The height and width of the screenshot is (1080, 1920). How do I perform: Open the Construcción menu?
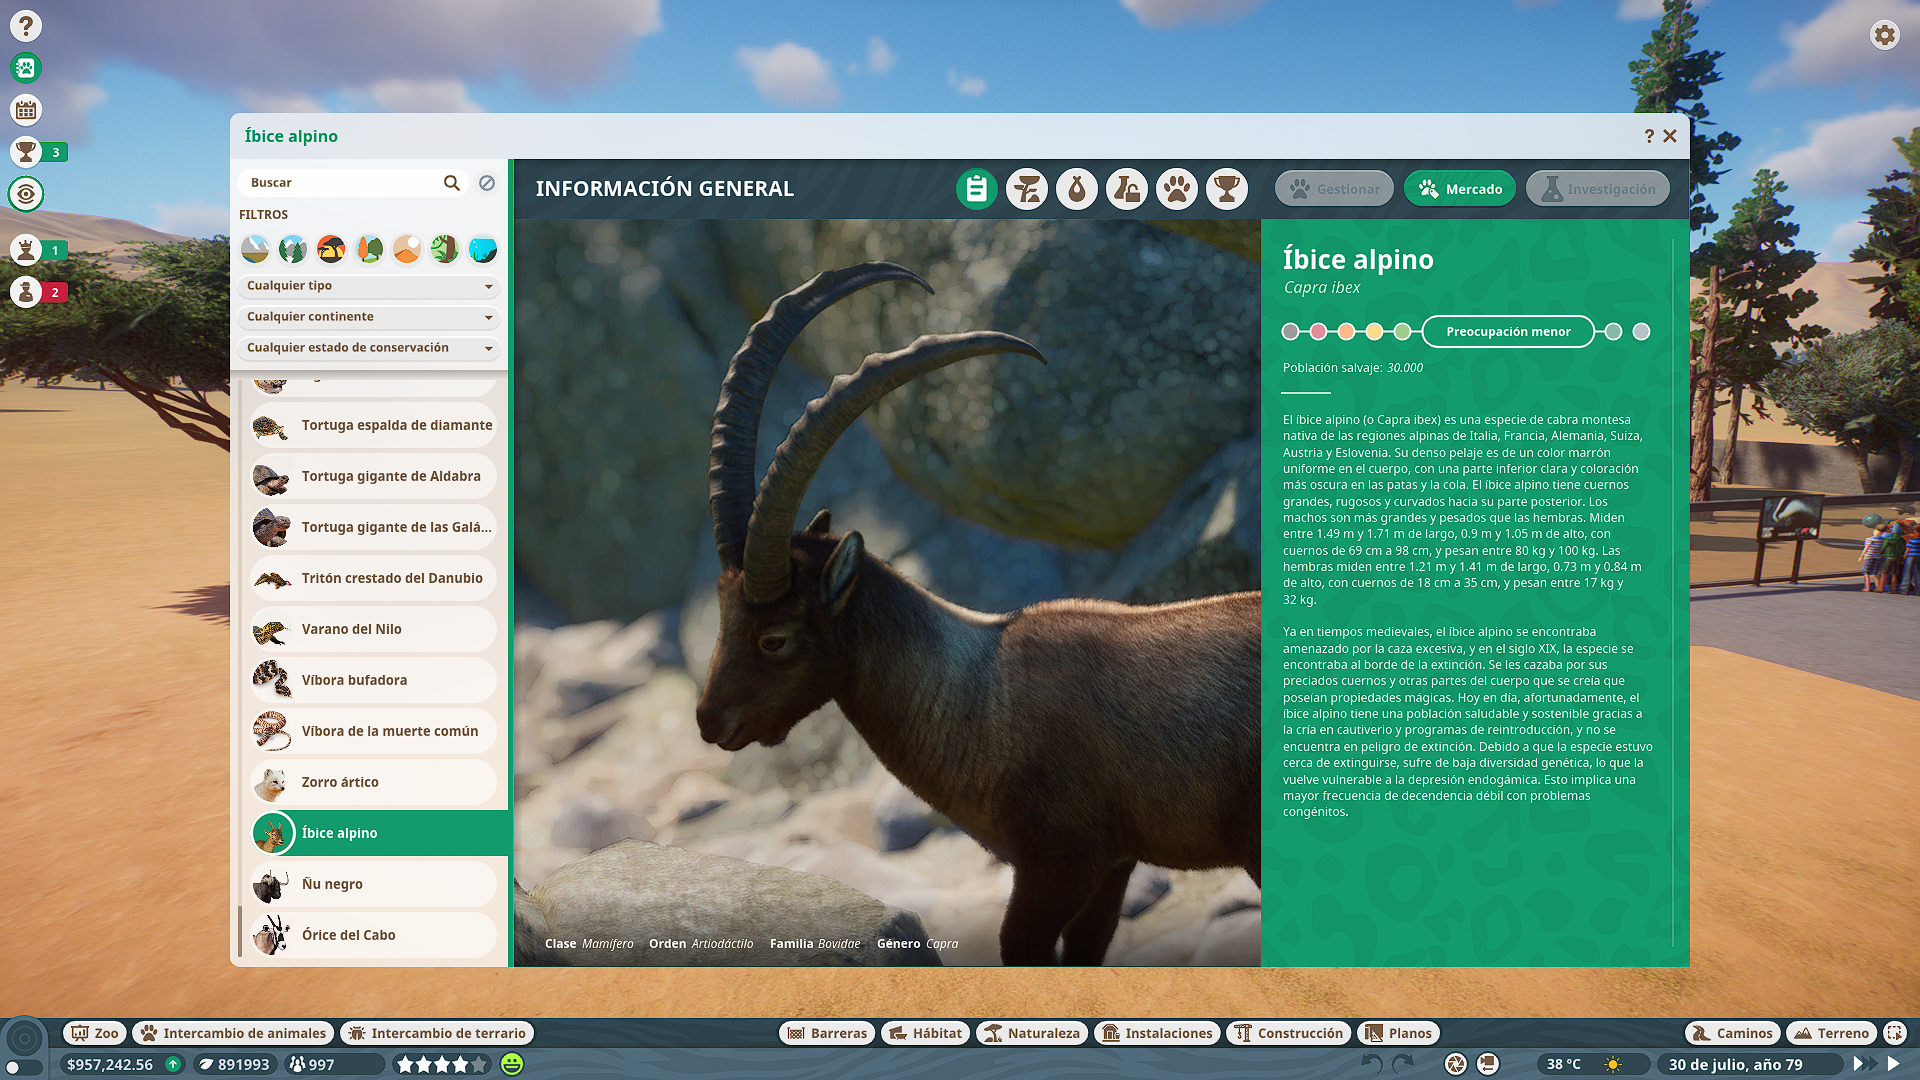1289,1033
